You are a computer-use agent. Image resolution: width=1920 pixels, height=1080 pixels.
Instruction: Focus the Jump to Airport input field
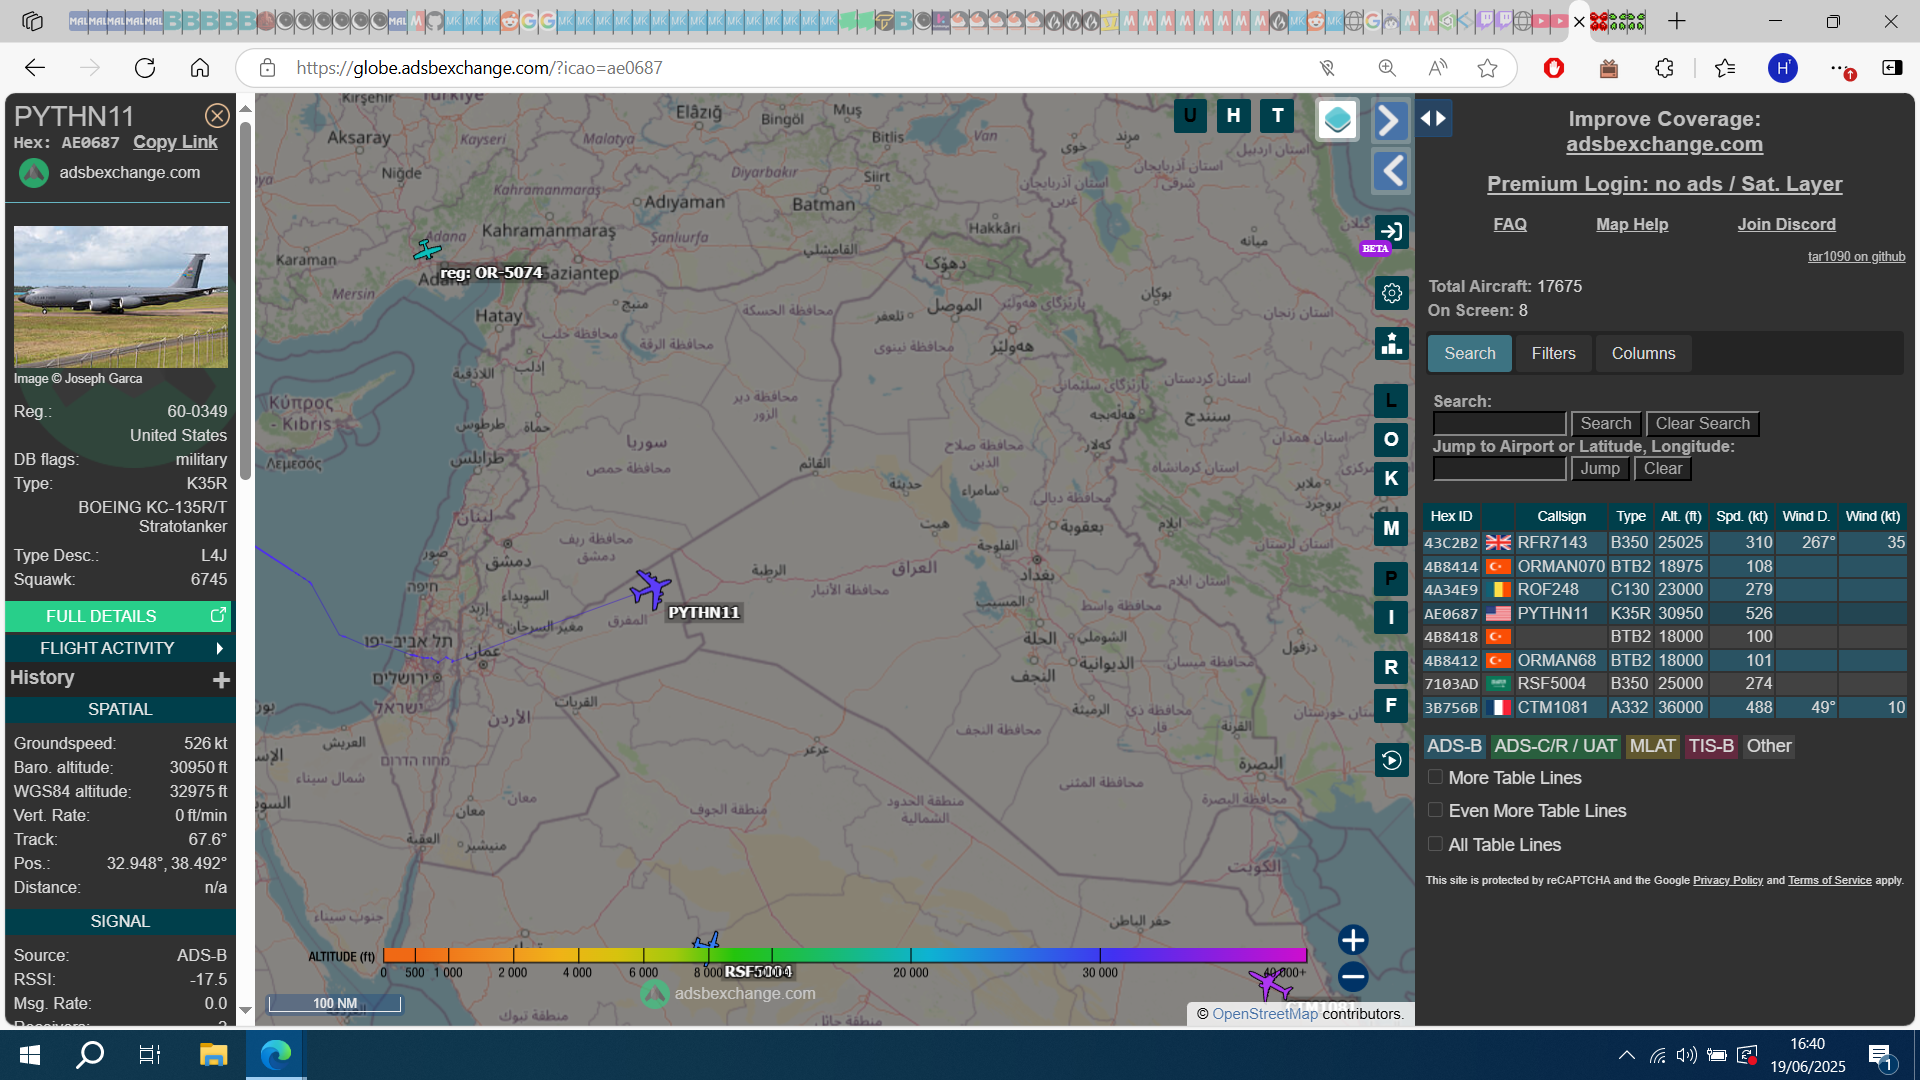pyautogui.click(x=1499, y=469)
